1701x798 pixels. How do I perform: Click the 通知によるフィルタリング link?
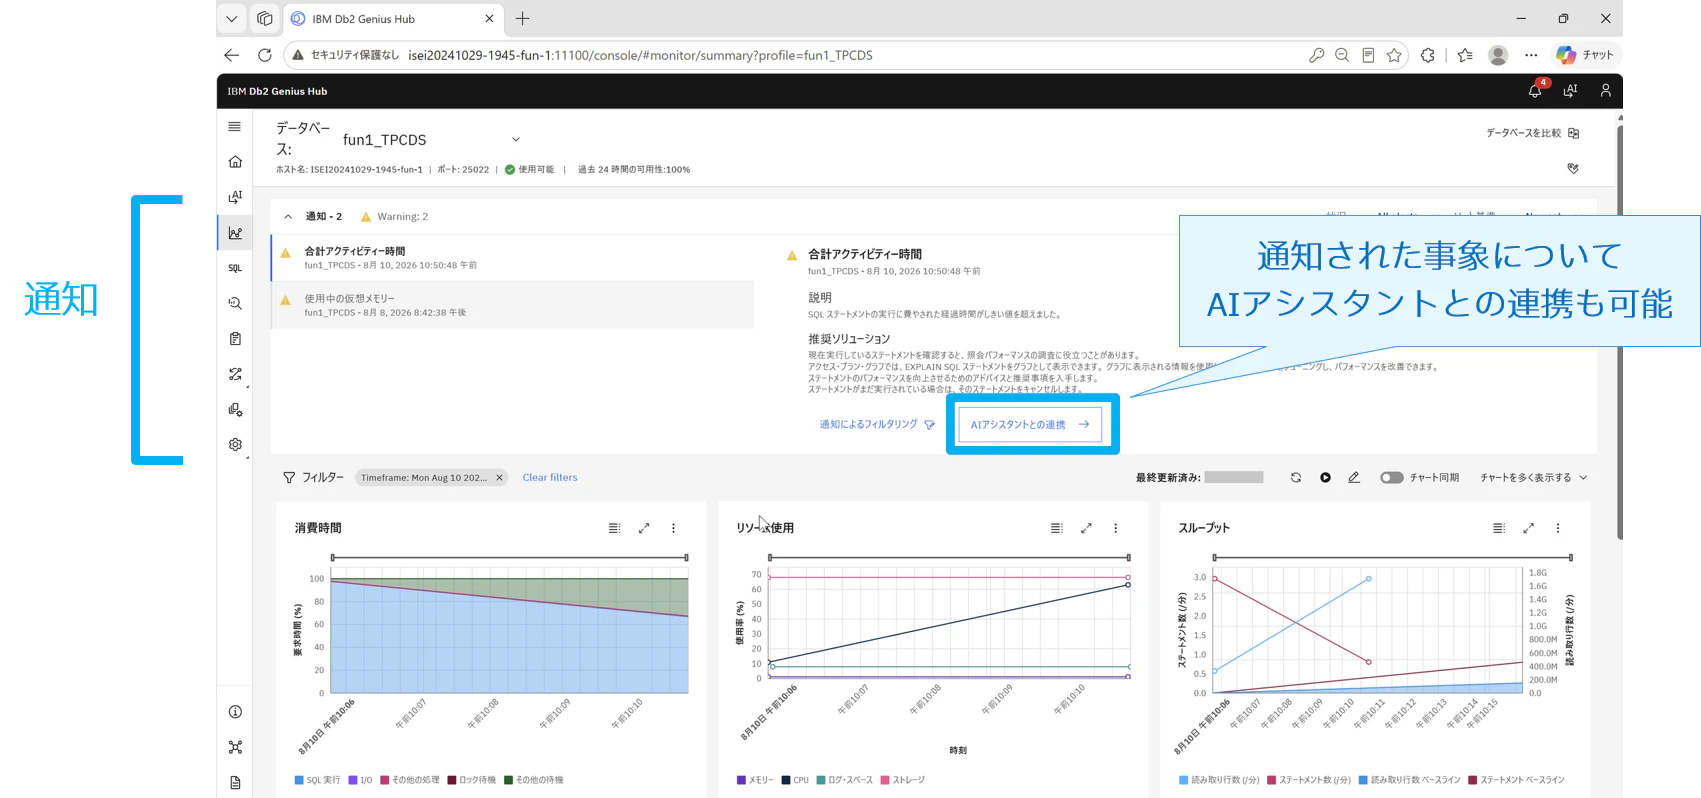877,425
